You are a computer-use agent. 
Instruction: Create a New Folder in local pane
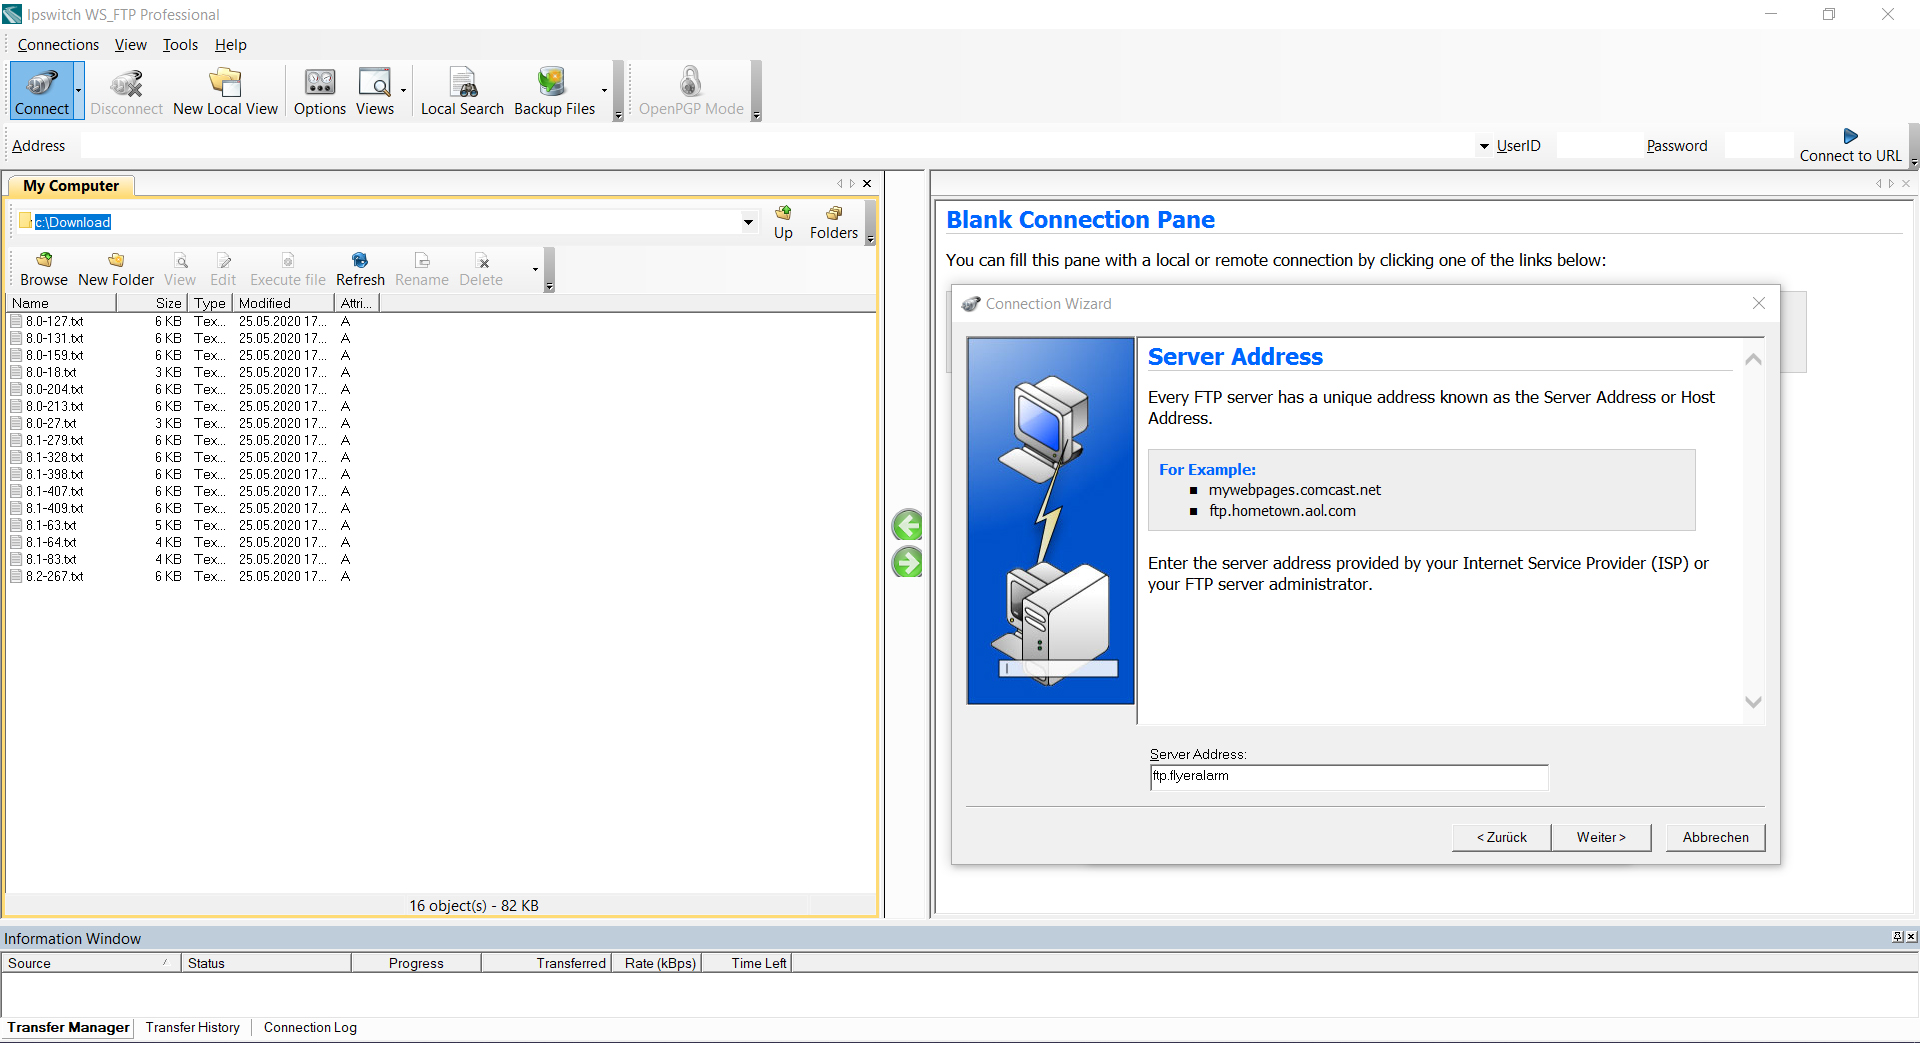coord(116,269)
